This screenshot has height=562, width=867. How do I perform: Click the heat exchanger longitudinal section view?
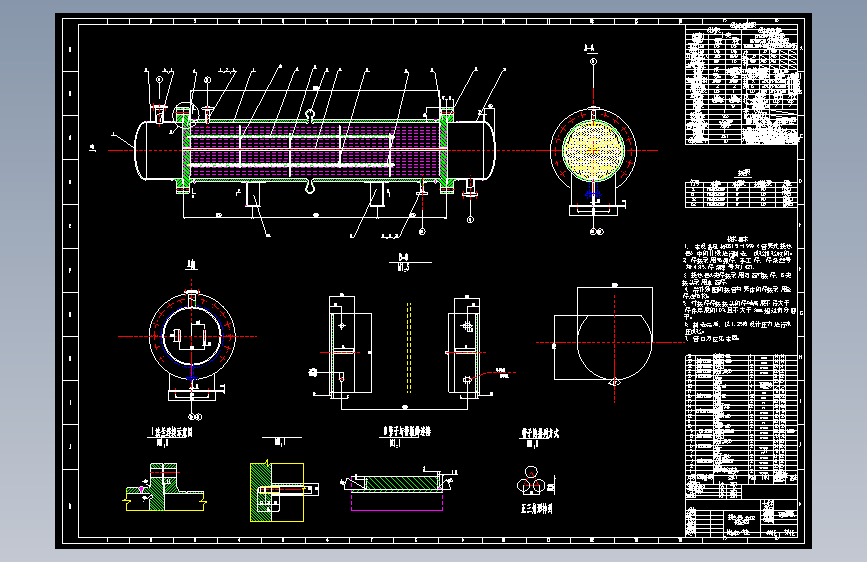pos(315,150)
